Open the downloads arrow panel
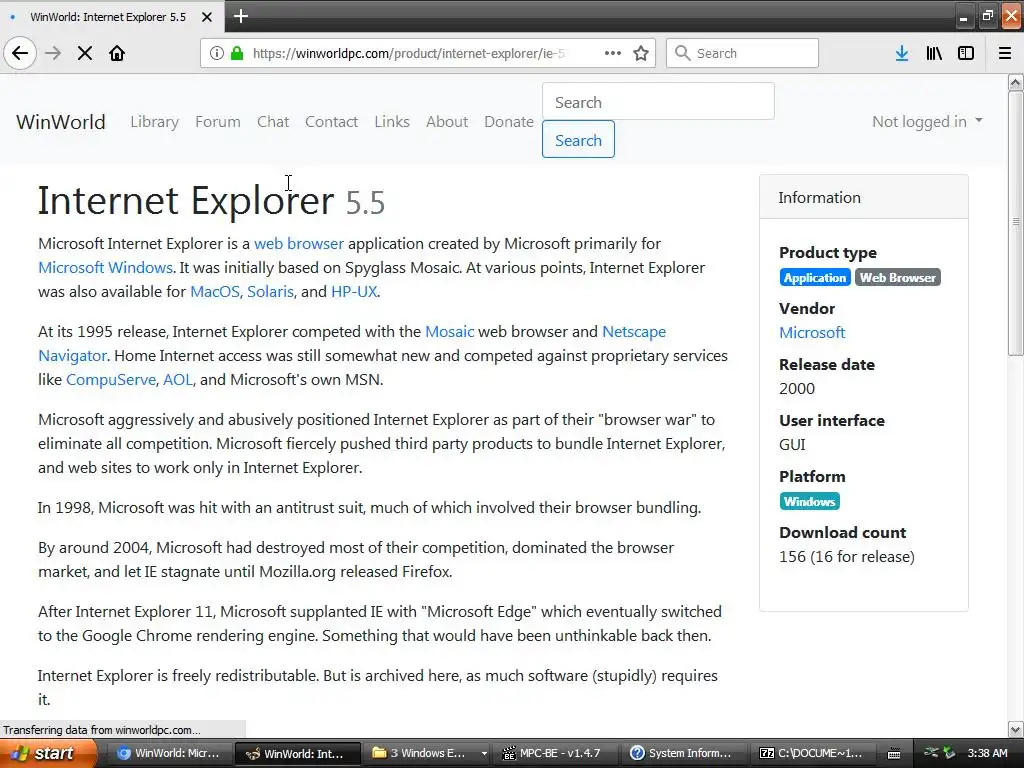 pos(902,53)
